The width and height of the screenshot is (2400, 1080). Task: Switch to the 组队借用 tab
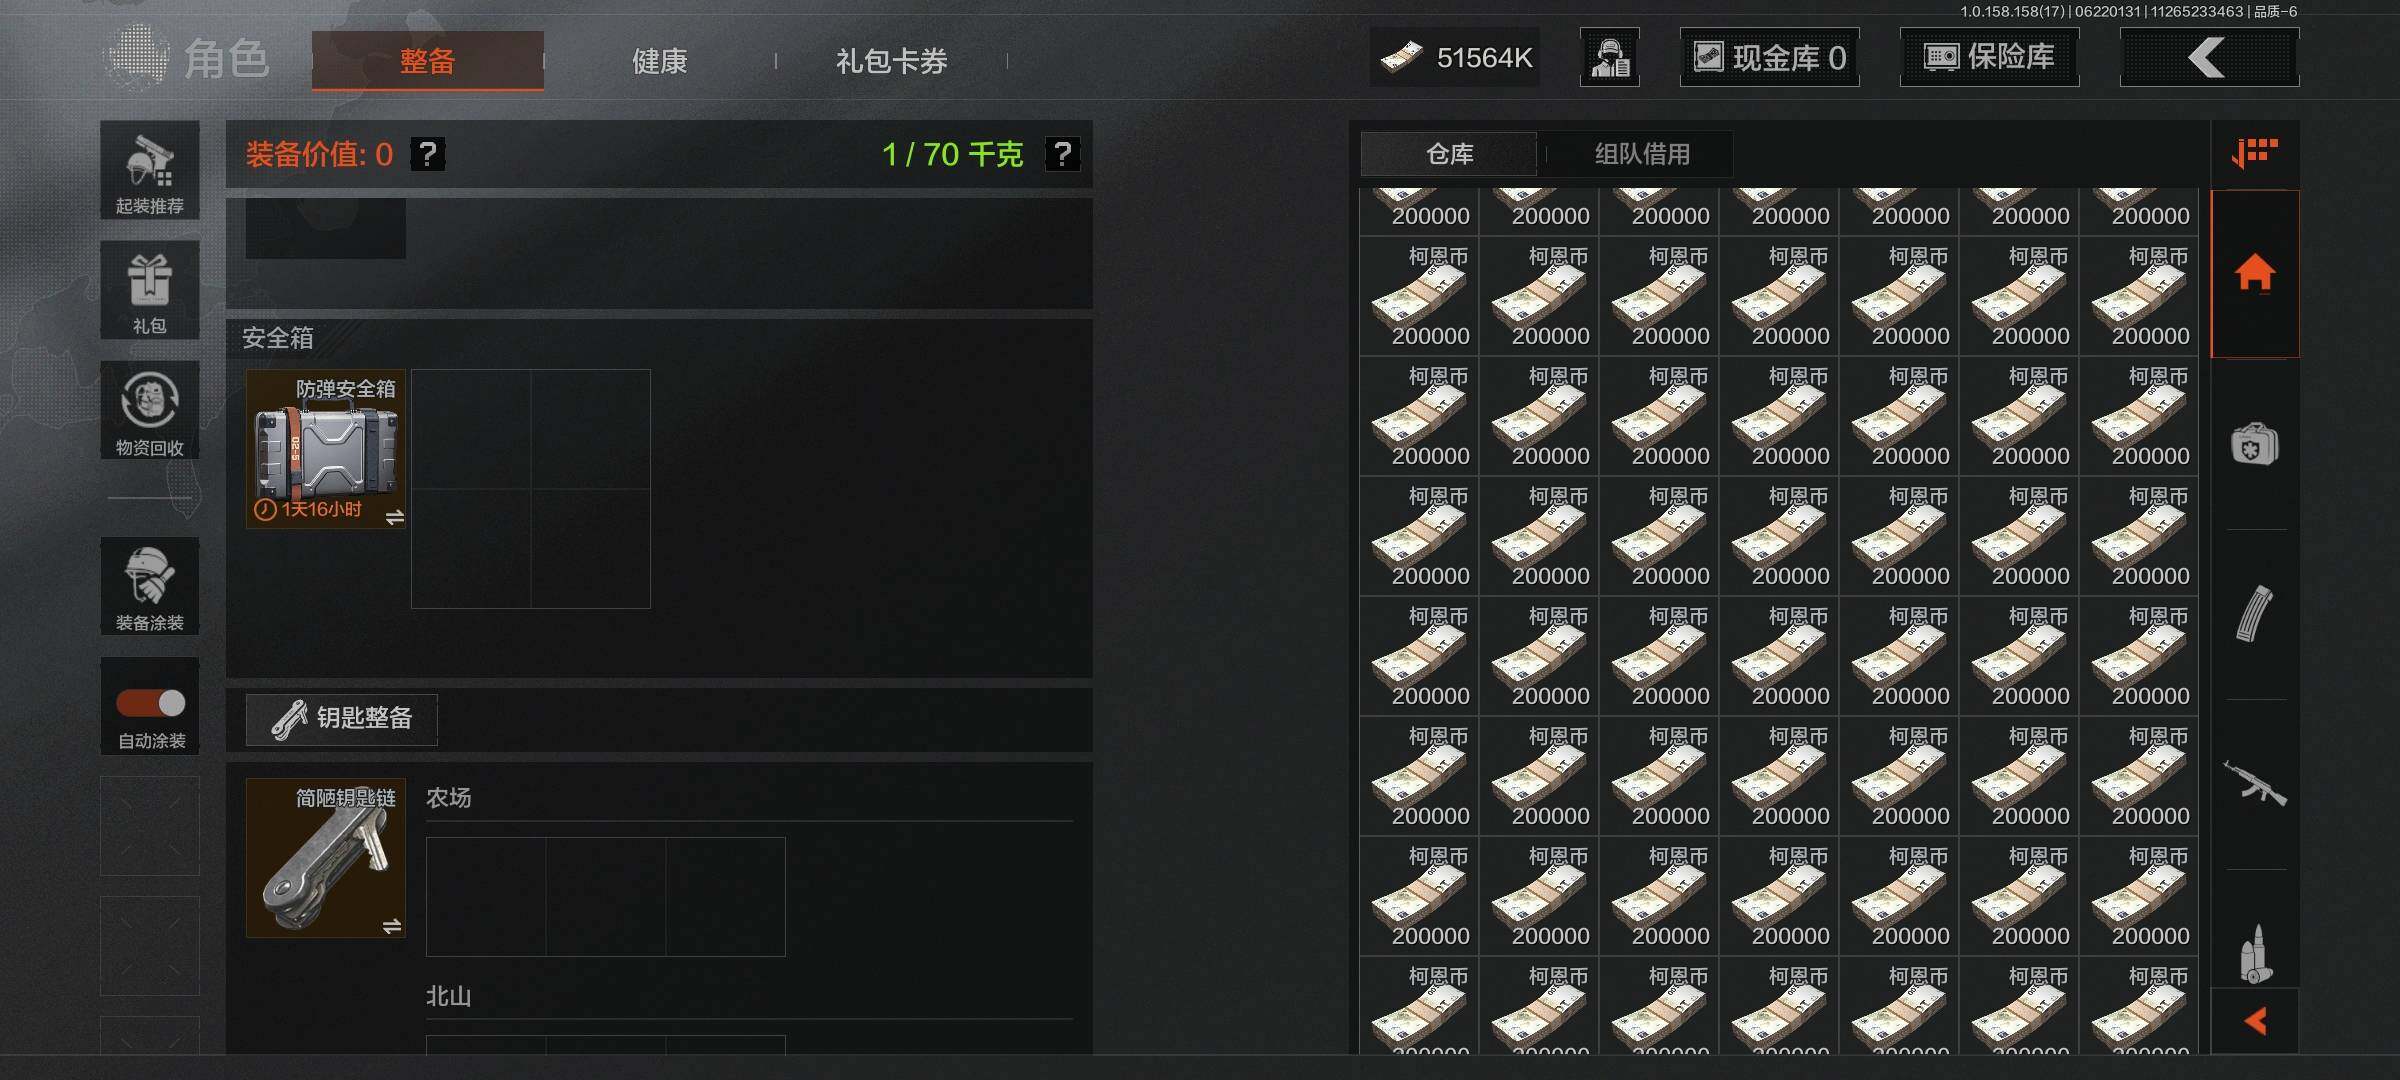coord(1642,154)
